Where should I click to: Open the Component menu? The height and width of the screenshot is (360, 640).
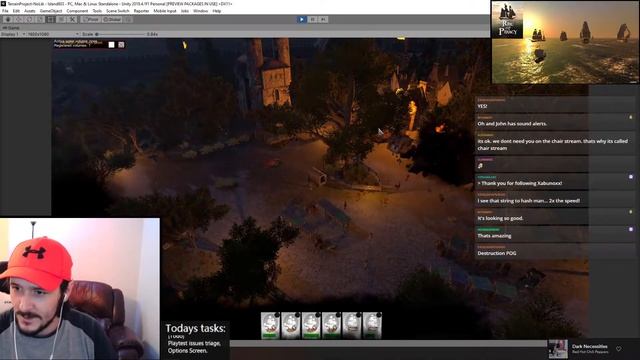(77, 11)
